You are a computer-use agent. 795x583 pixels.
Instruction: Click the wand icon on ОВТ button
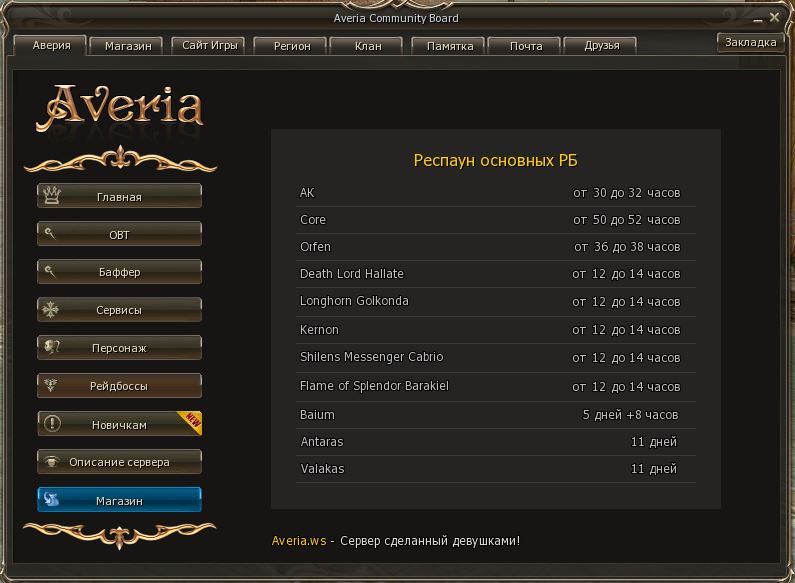51,234
